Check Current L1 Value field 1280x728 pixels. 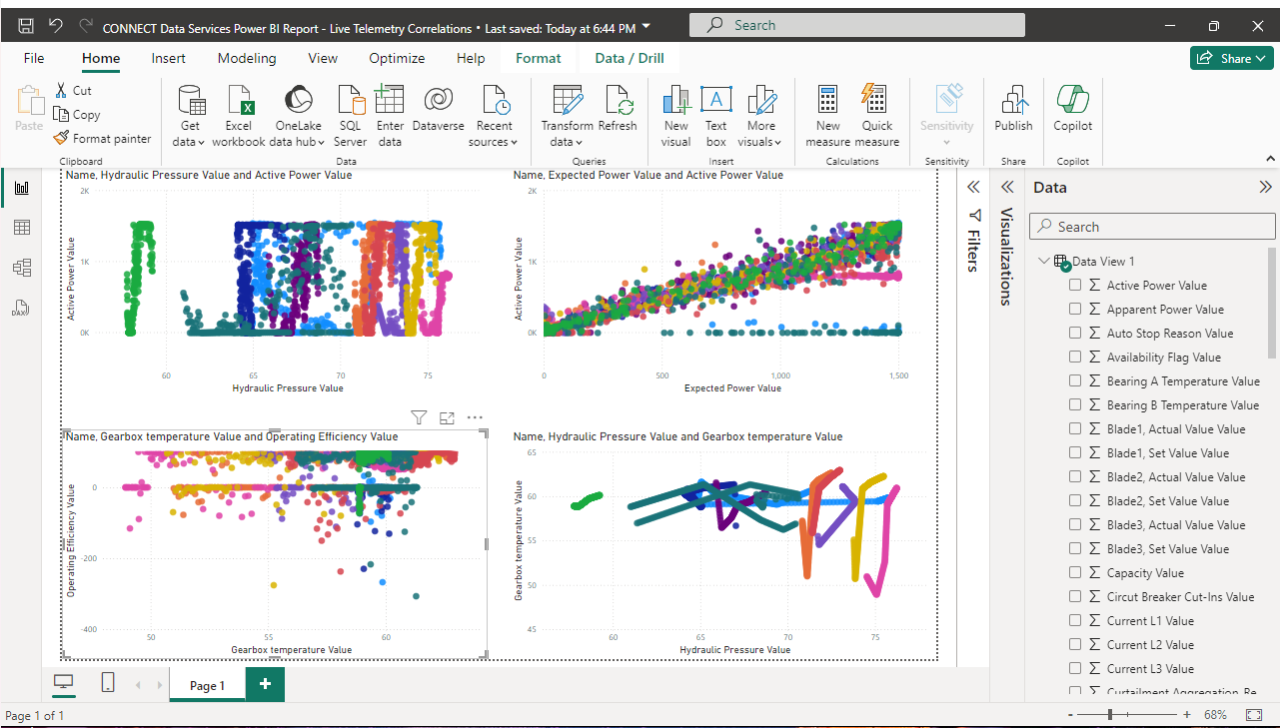(1076, 621)
